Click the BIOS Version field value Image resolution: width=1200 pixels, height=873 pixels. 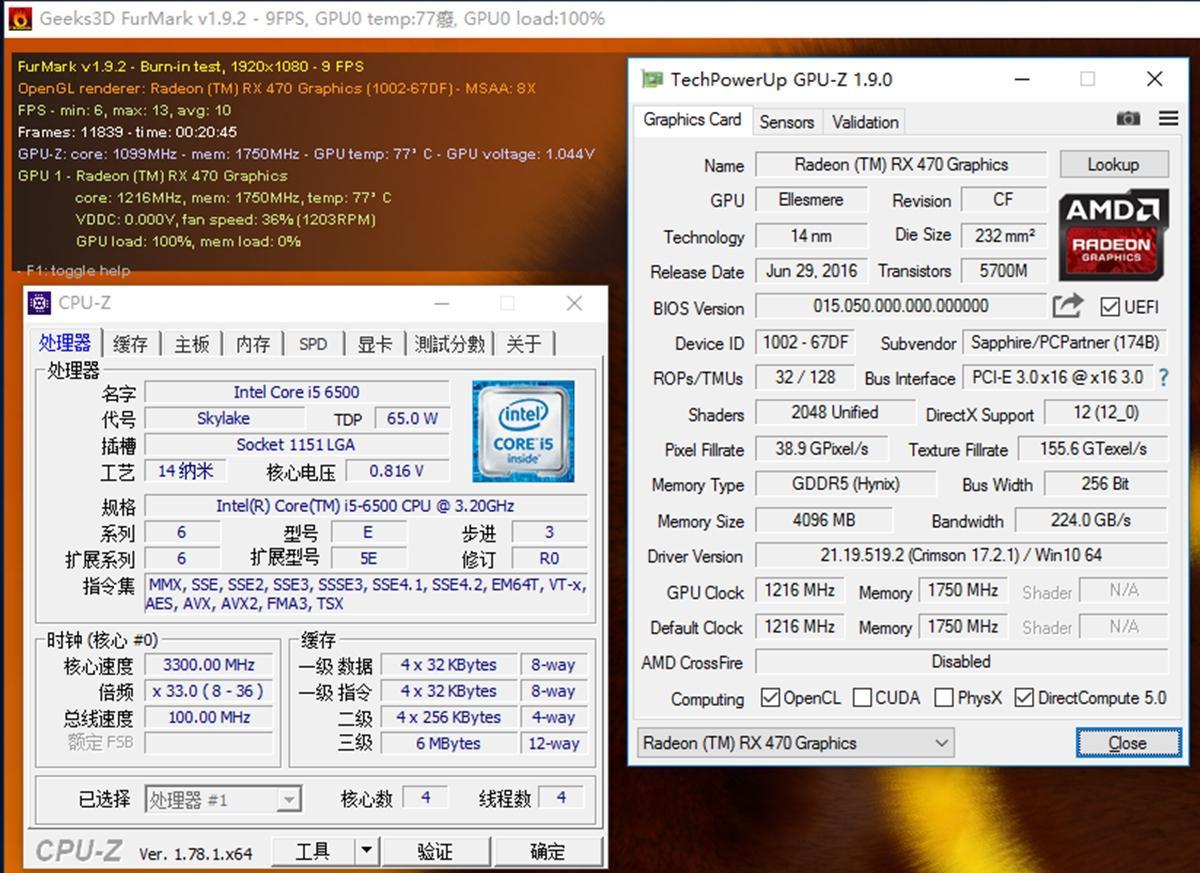(x=900, y=306)
